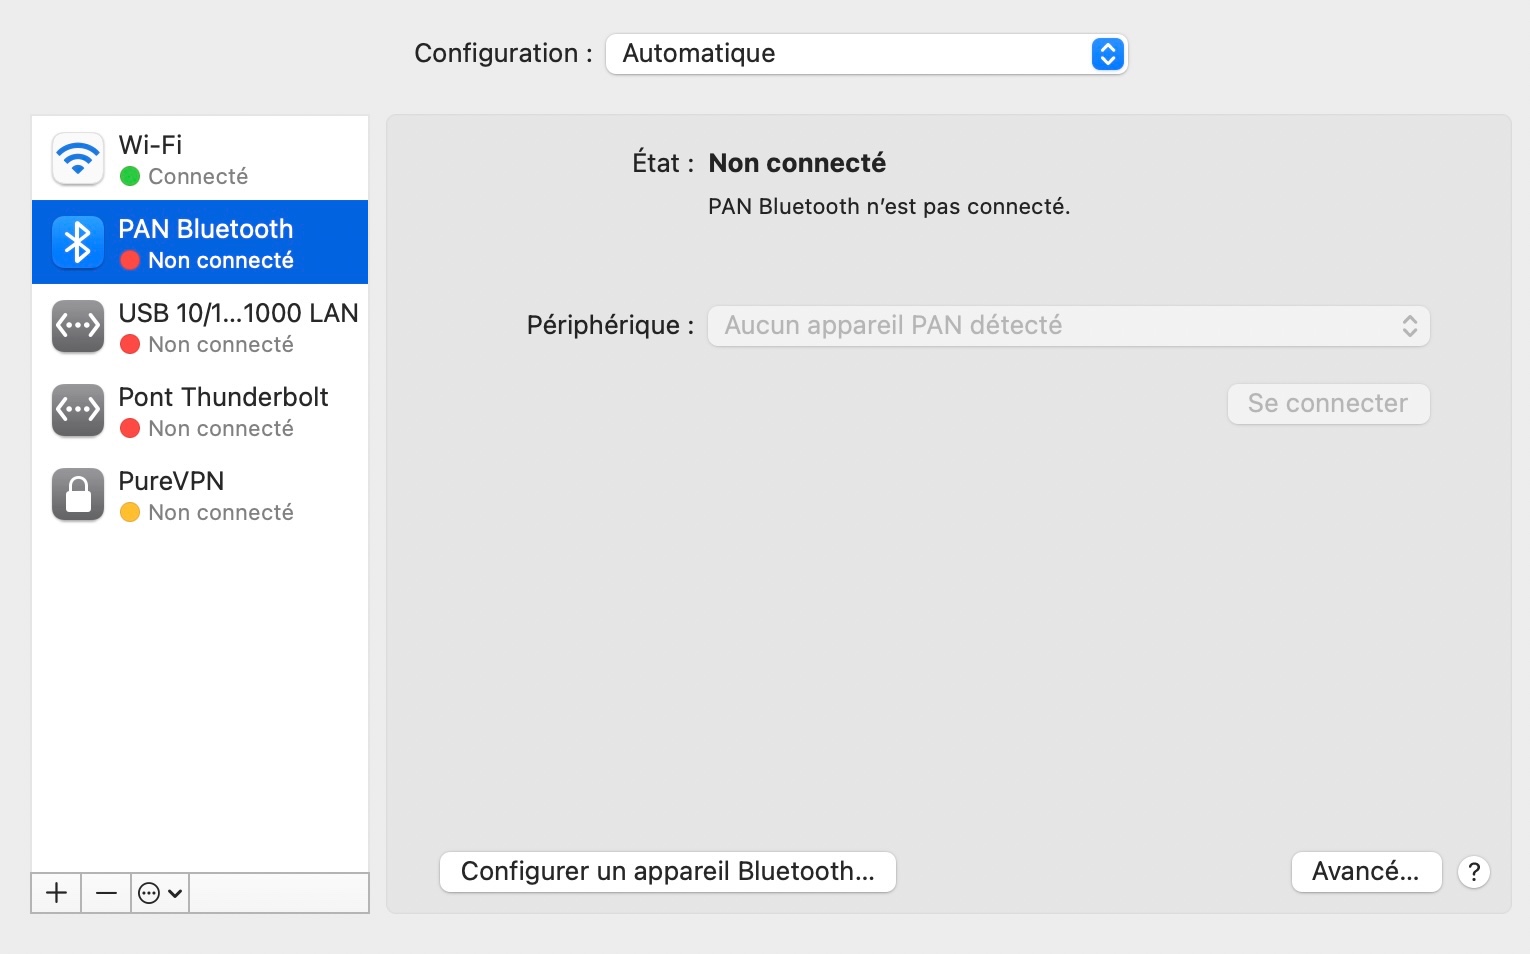
Task: Open the ellipsis action menu below service list
Action: point(160,893)
